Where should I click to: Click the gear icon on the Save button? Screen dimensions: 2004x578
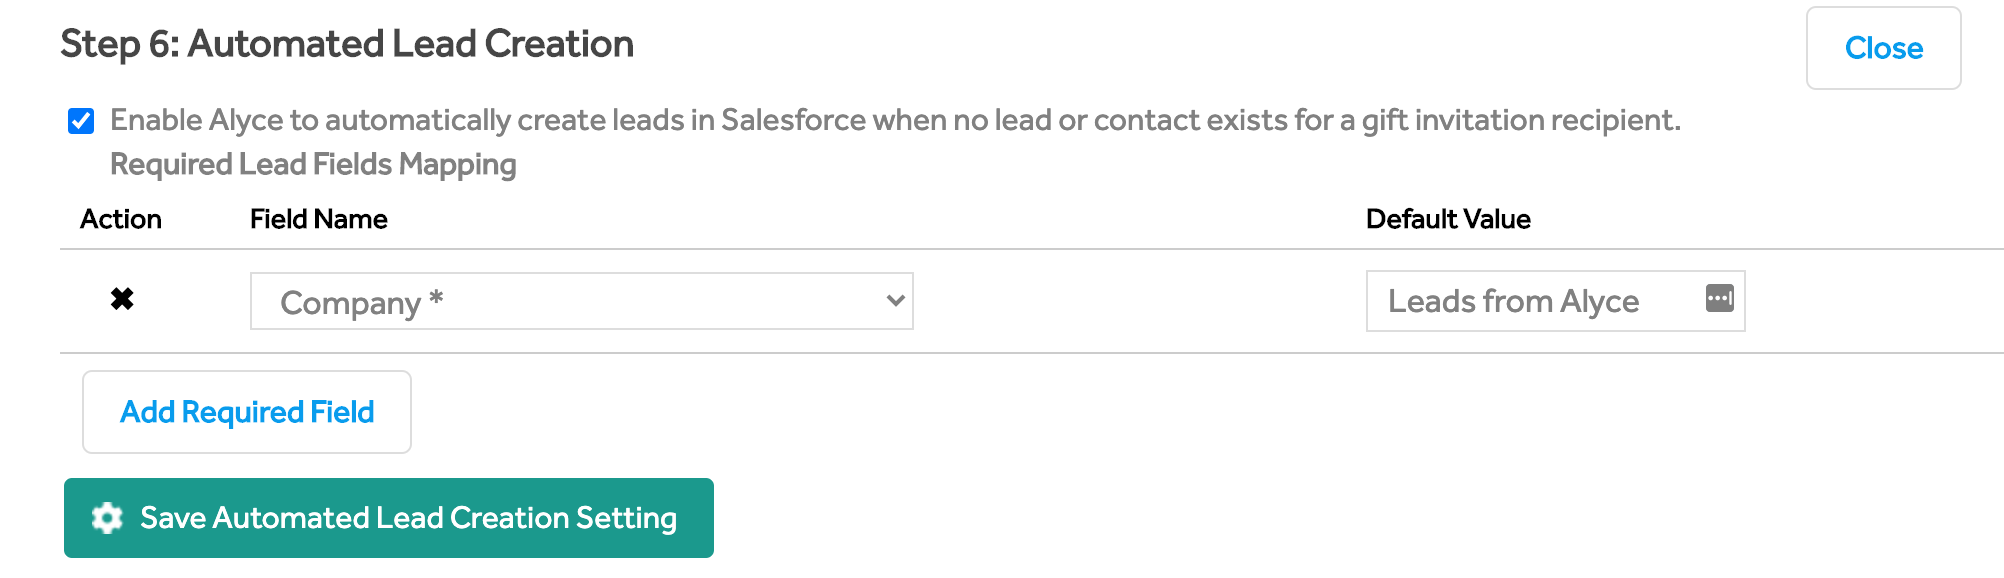pos(107,518)
